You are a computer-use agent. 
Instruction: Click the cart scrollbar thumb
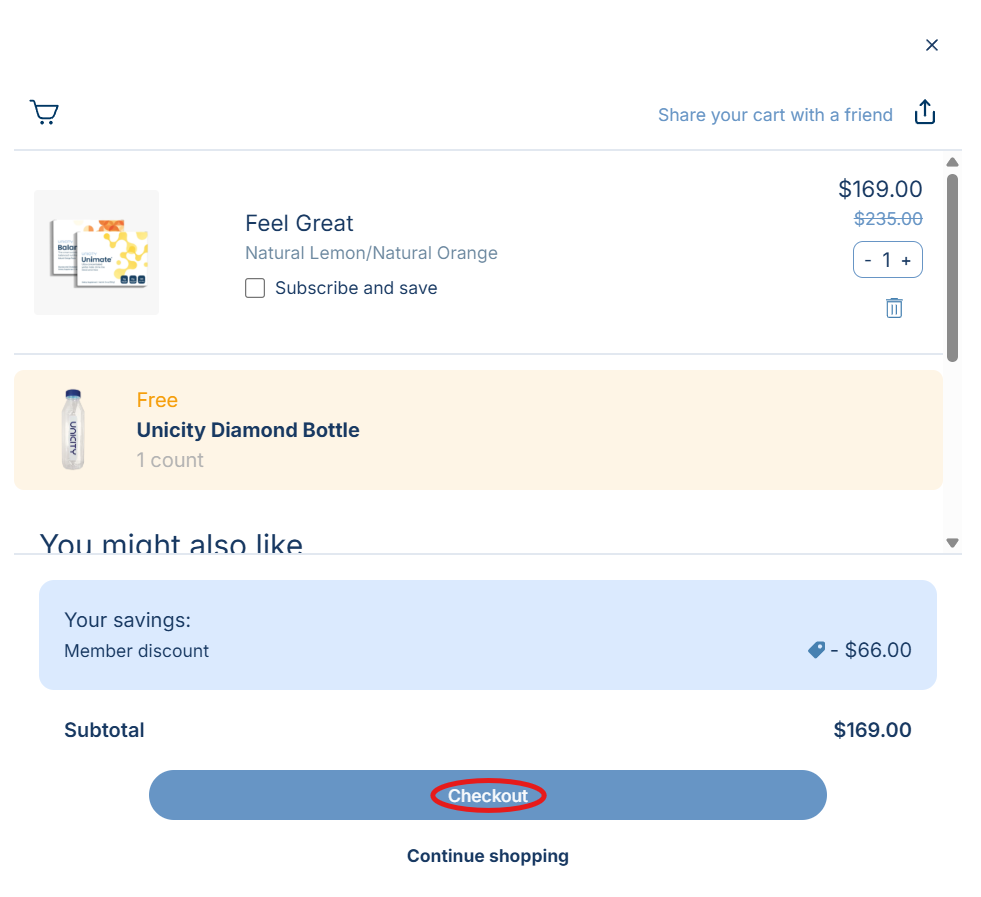point(952,268)
